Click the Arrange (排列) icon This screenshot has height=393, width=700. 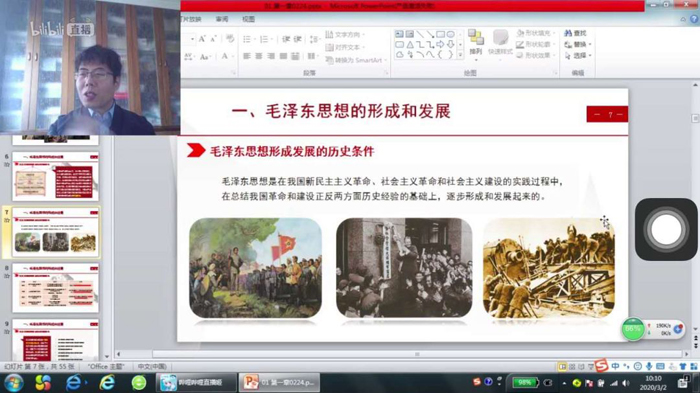[x=476, y=42]
